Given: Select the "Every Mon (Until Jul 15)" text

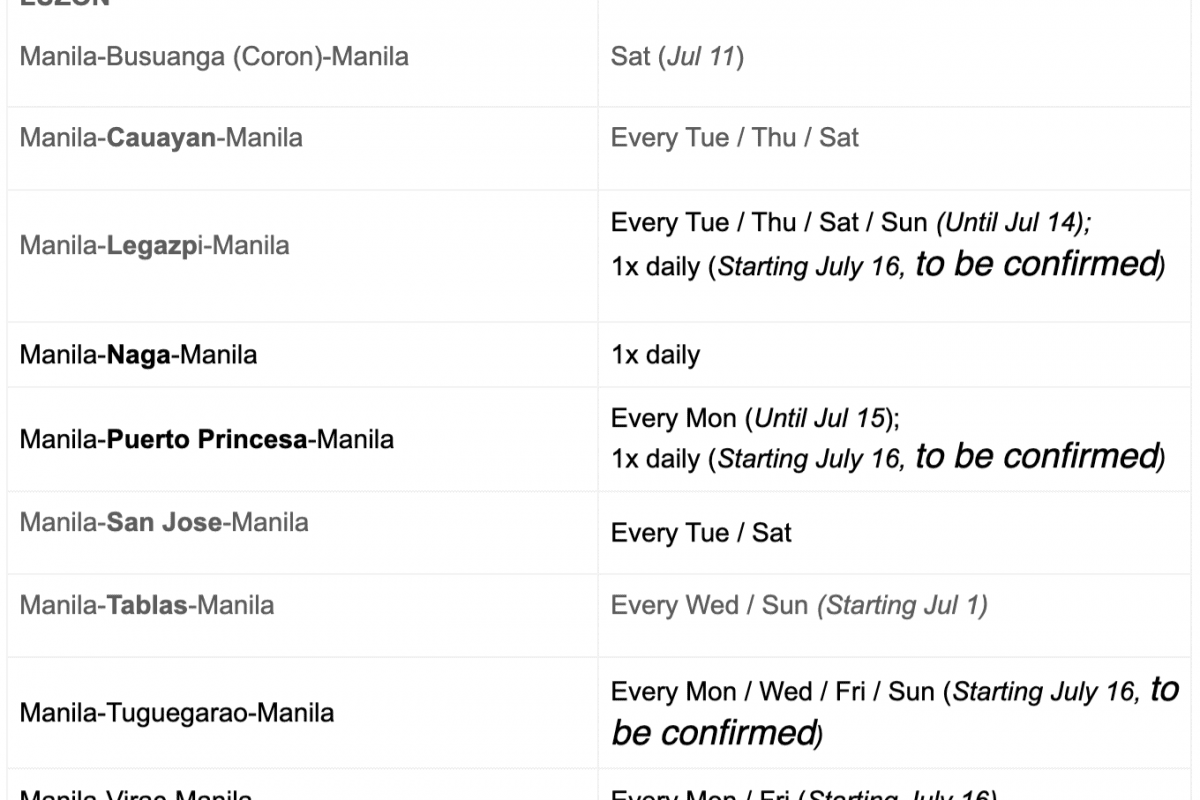Looking at the screenshot, I should click(x=754, y=418).
